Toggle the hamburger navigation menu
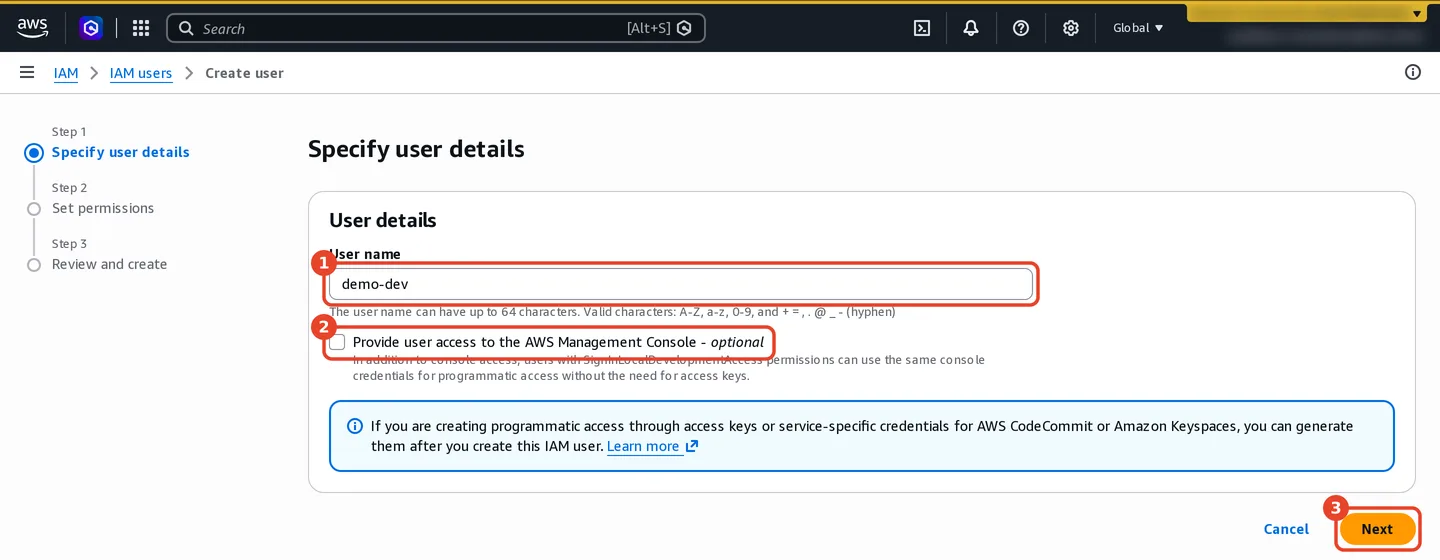1440x560 pixels. [x=27, y=72]
